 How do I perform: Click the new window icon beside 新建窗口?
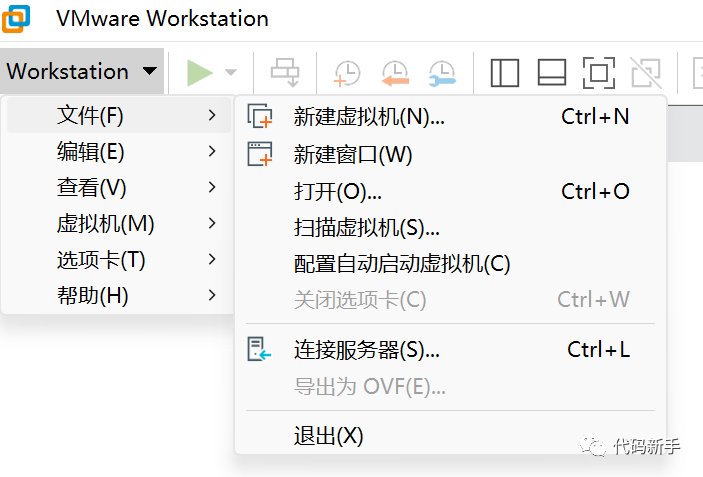[x=260, y=154]
